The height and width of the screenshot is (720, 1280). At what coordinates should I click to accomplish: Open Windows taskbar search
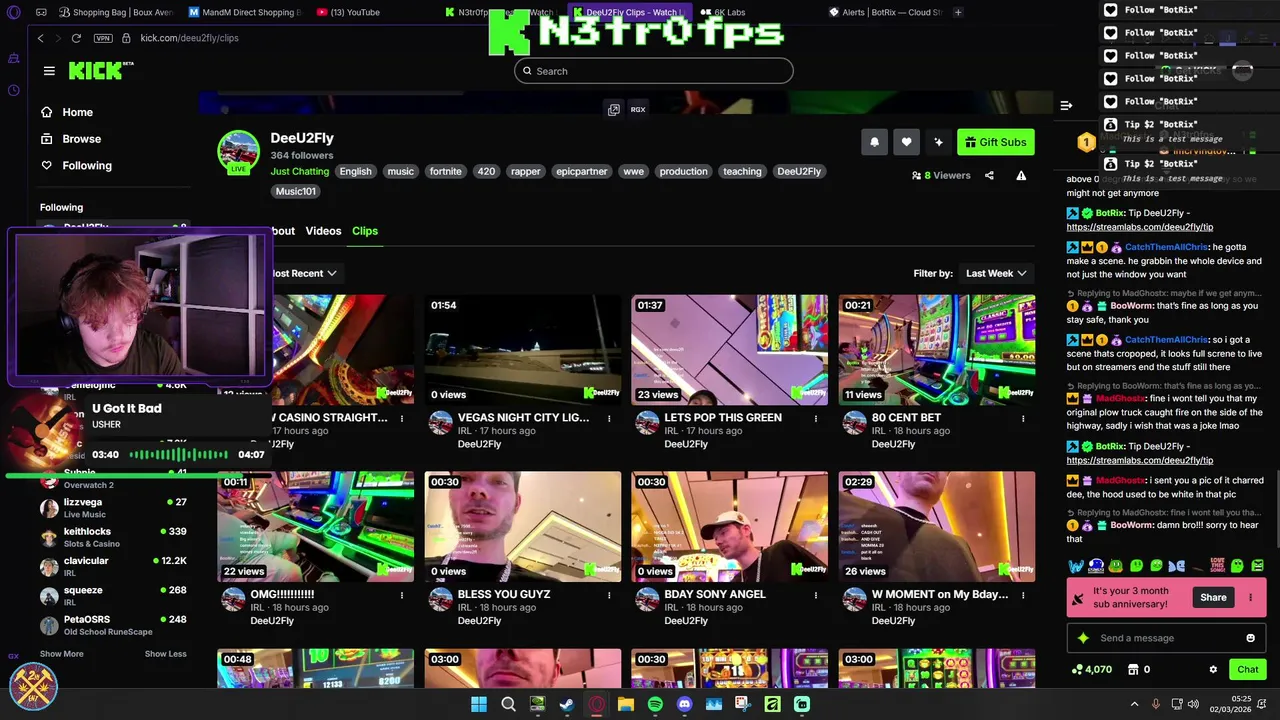pyautogui.click(x=508, y=704)
